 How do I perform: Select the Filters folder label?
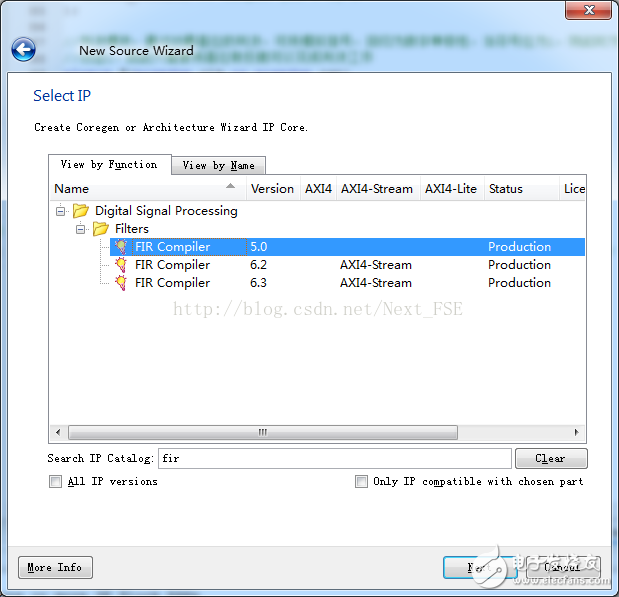coord(132,229)
